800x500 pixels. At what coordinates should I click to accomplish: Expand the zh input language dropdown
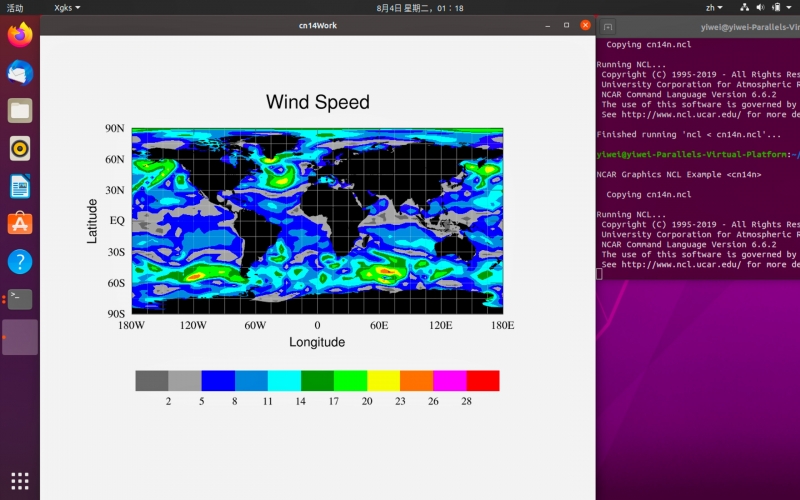714,7
